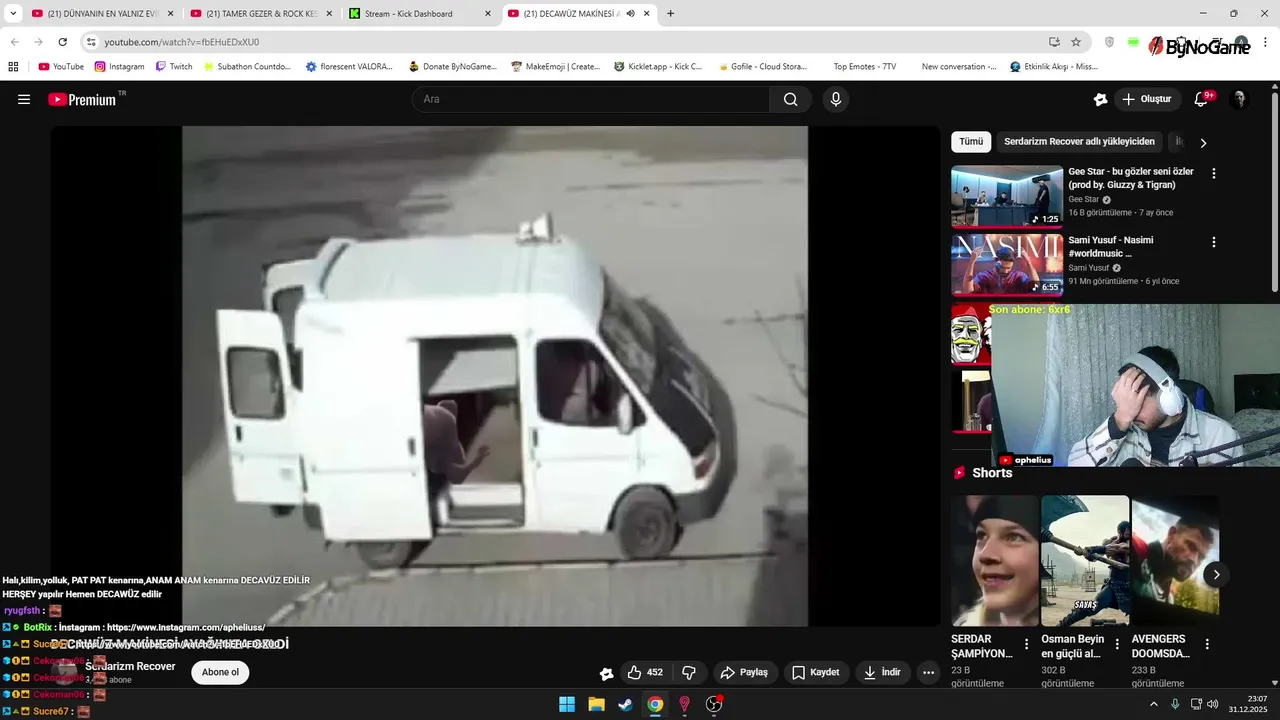Screen dimensions: 1280x720
Task: Show hidden system tray icons
Action: click(x=1154, y=704)
